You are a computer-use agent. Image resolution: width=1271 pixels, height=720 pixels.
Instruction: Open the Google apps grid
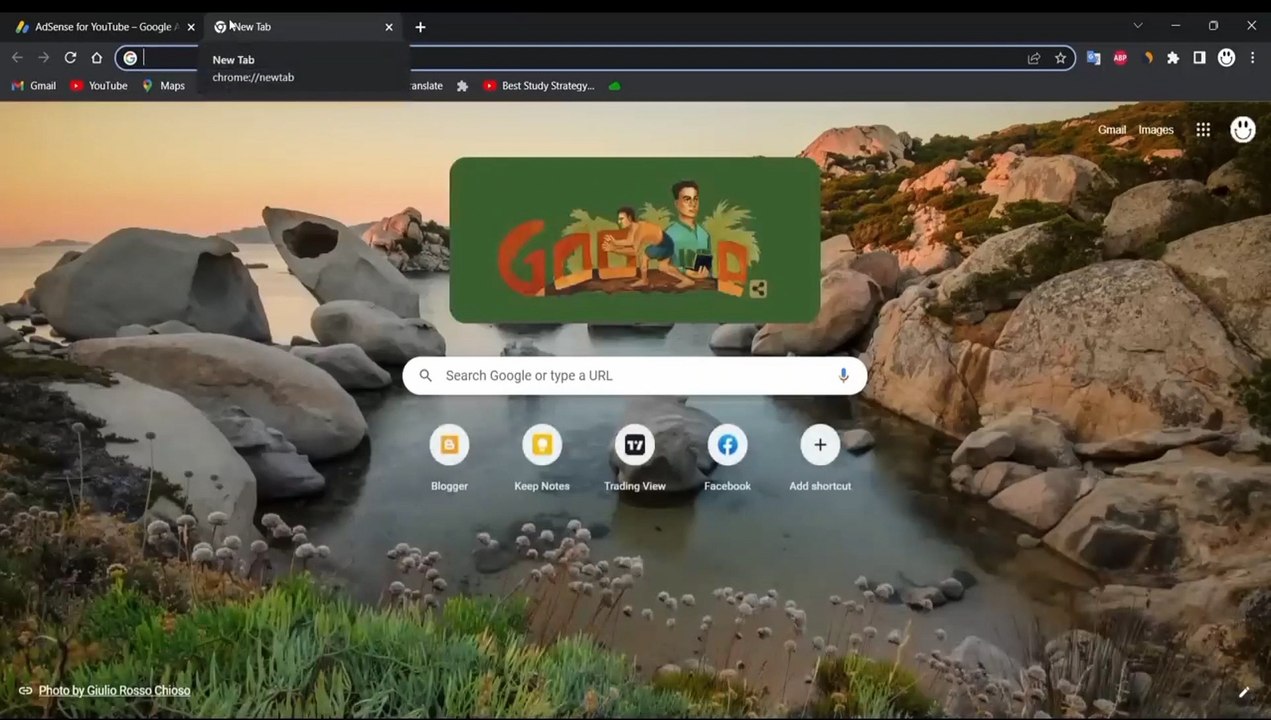point(1203,130)
